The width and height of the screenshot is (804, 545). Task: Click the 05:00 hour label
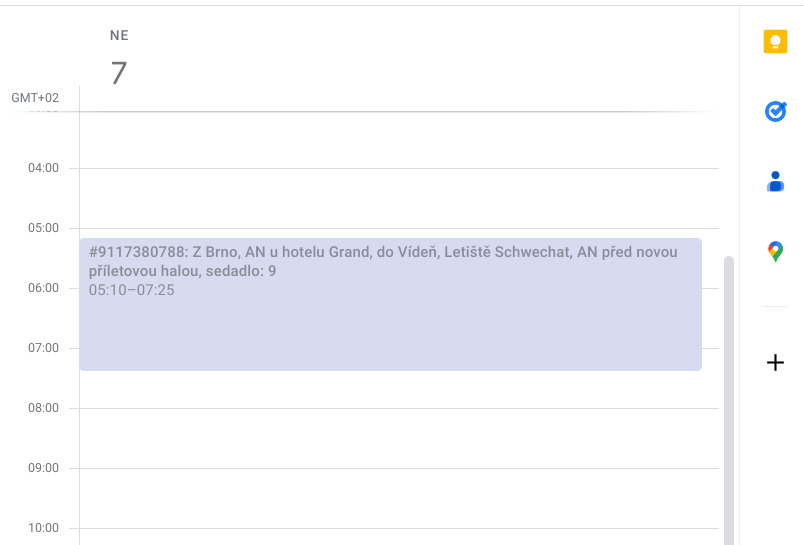[43, 228]
